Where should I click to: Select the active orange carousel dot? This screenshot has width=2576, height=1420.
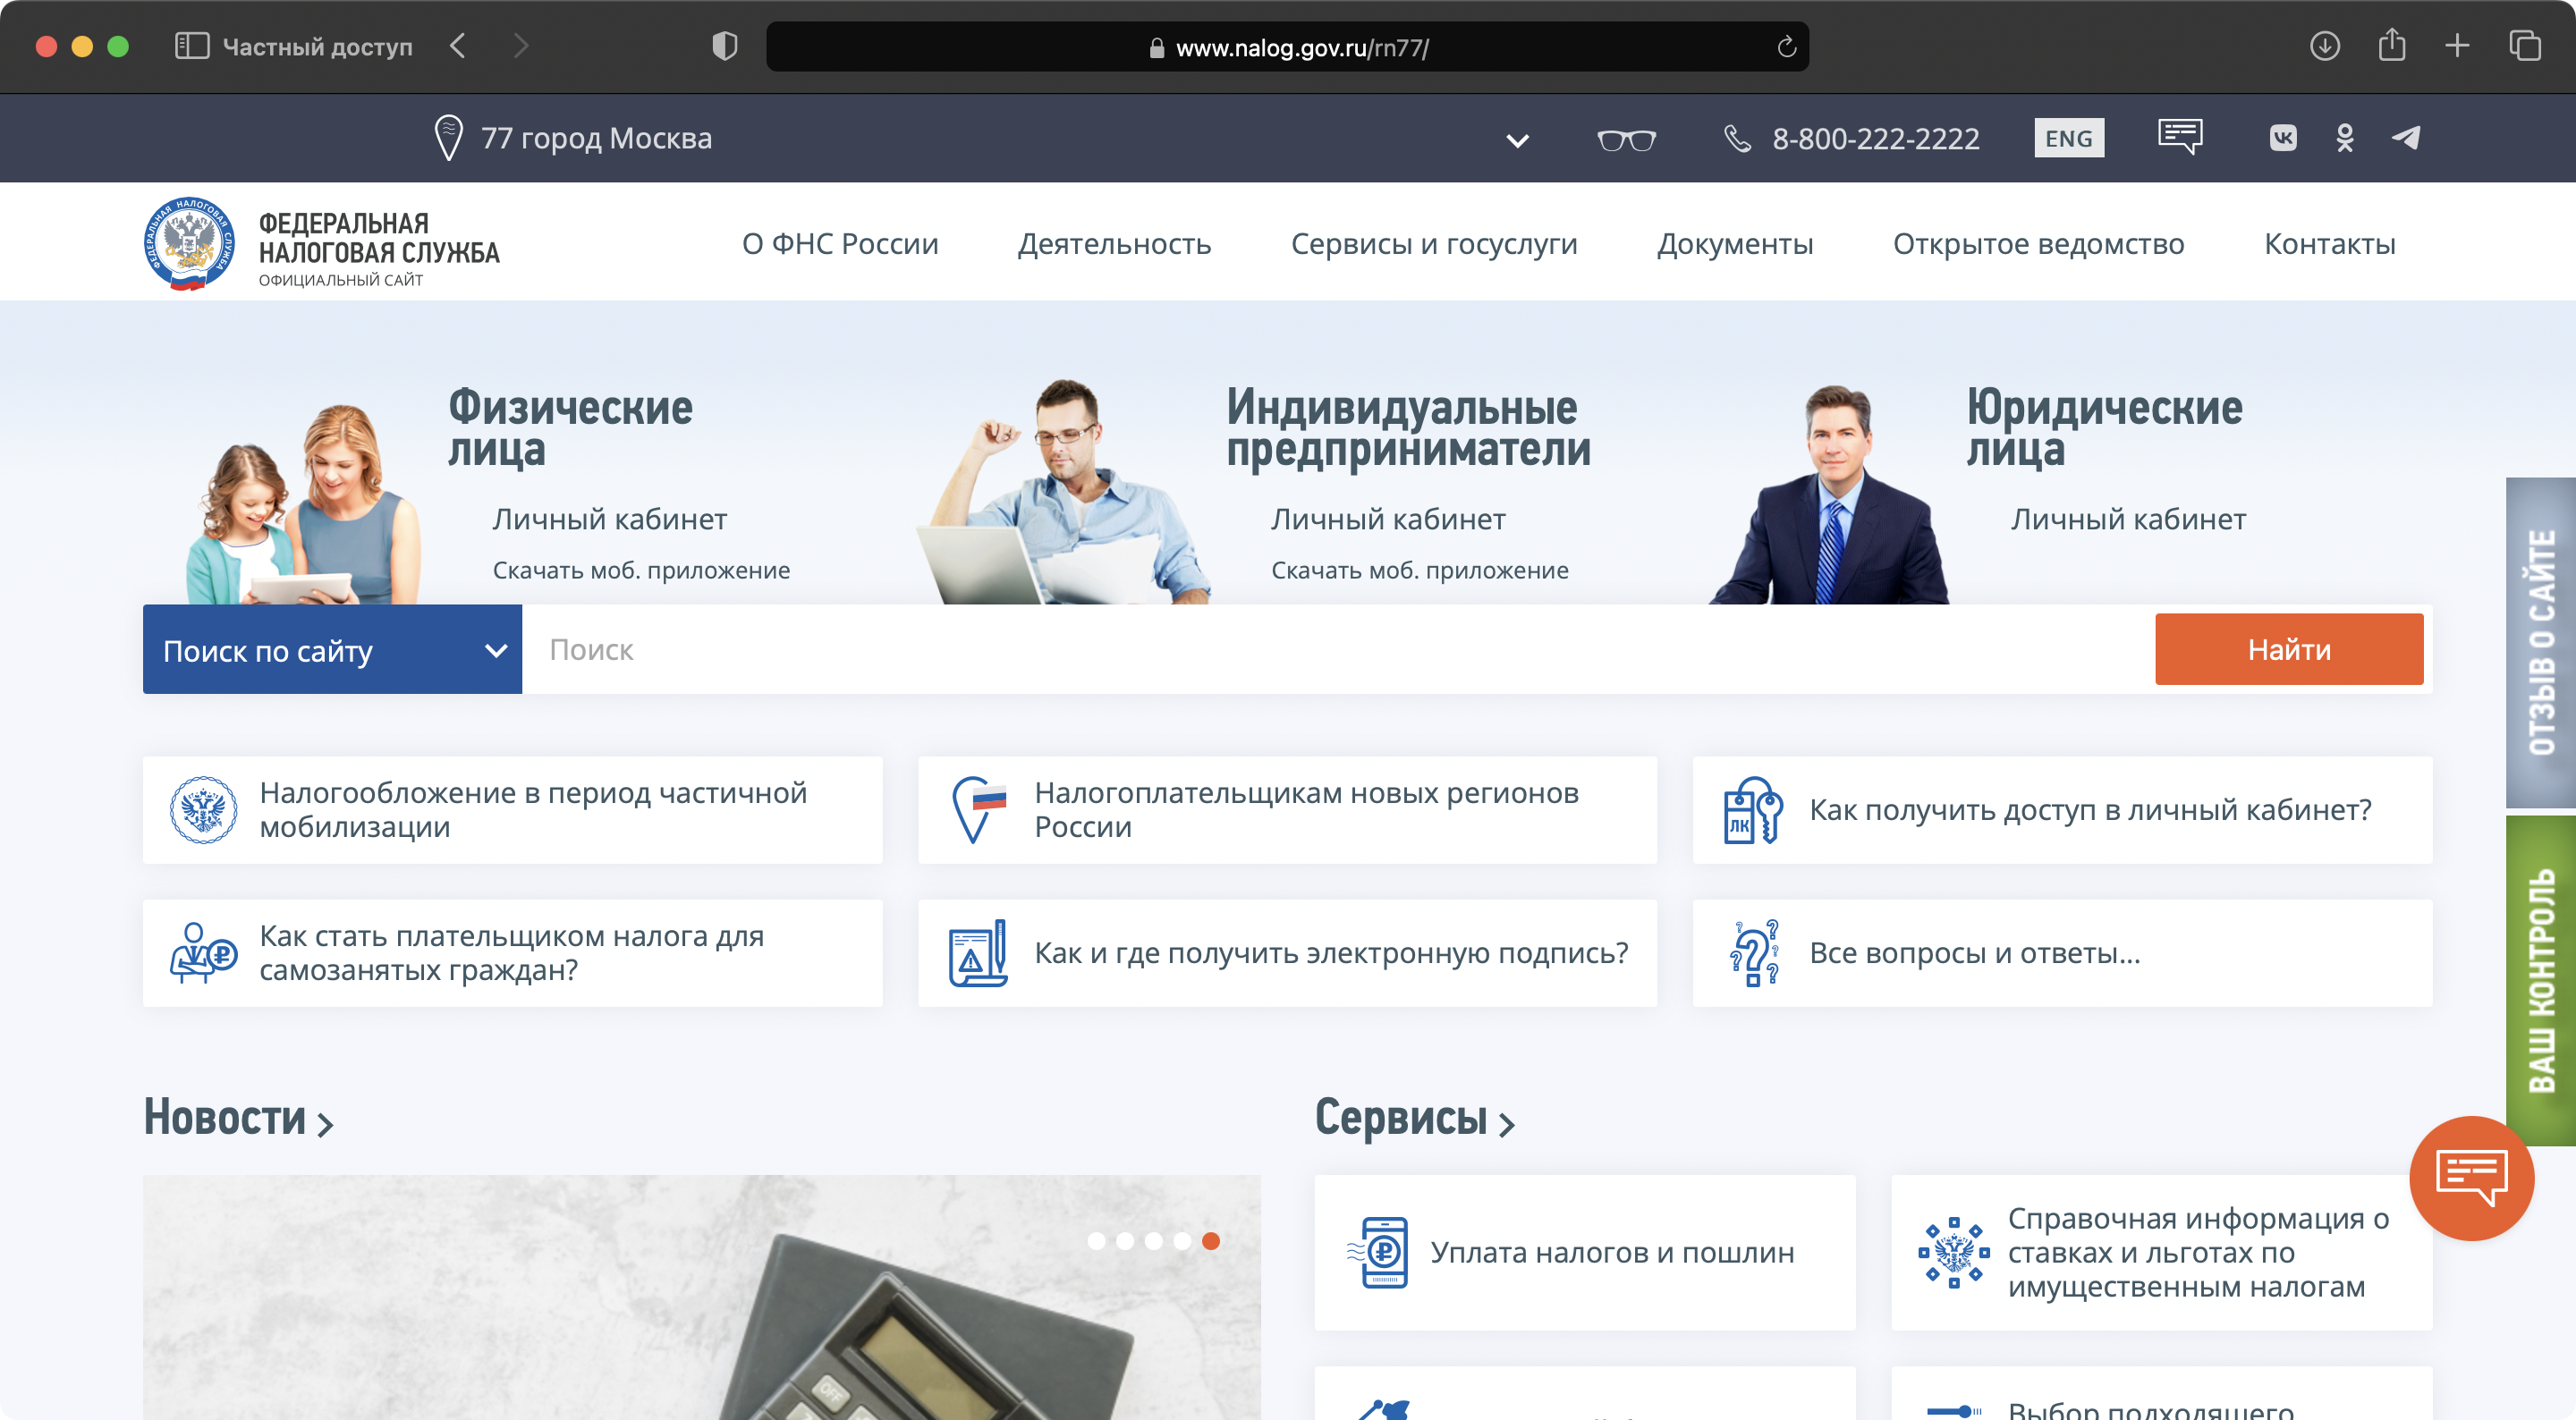1210,1241
